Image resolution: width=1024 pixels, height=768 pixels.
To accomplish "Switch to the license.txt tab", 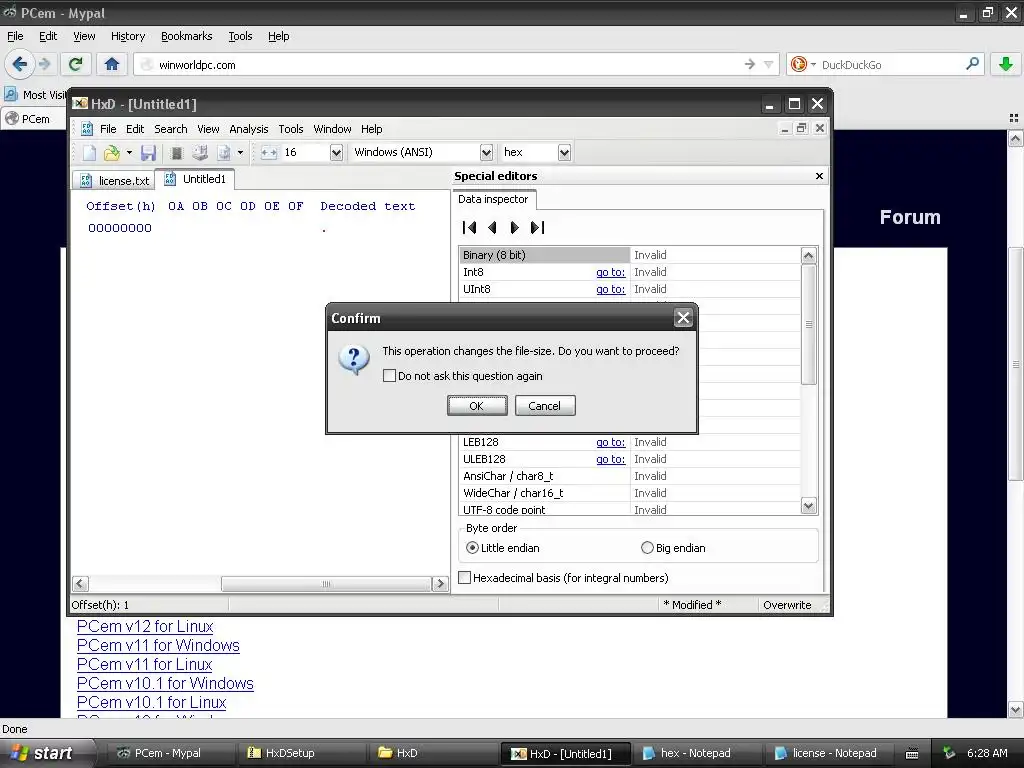I will tap(114, 180).
